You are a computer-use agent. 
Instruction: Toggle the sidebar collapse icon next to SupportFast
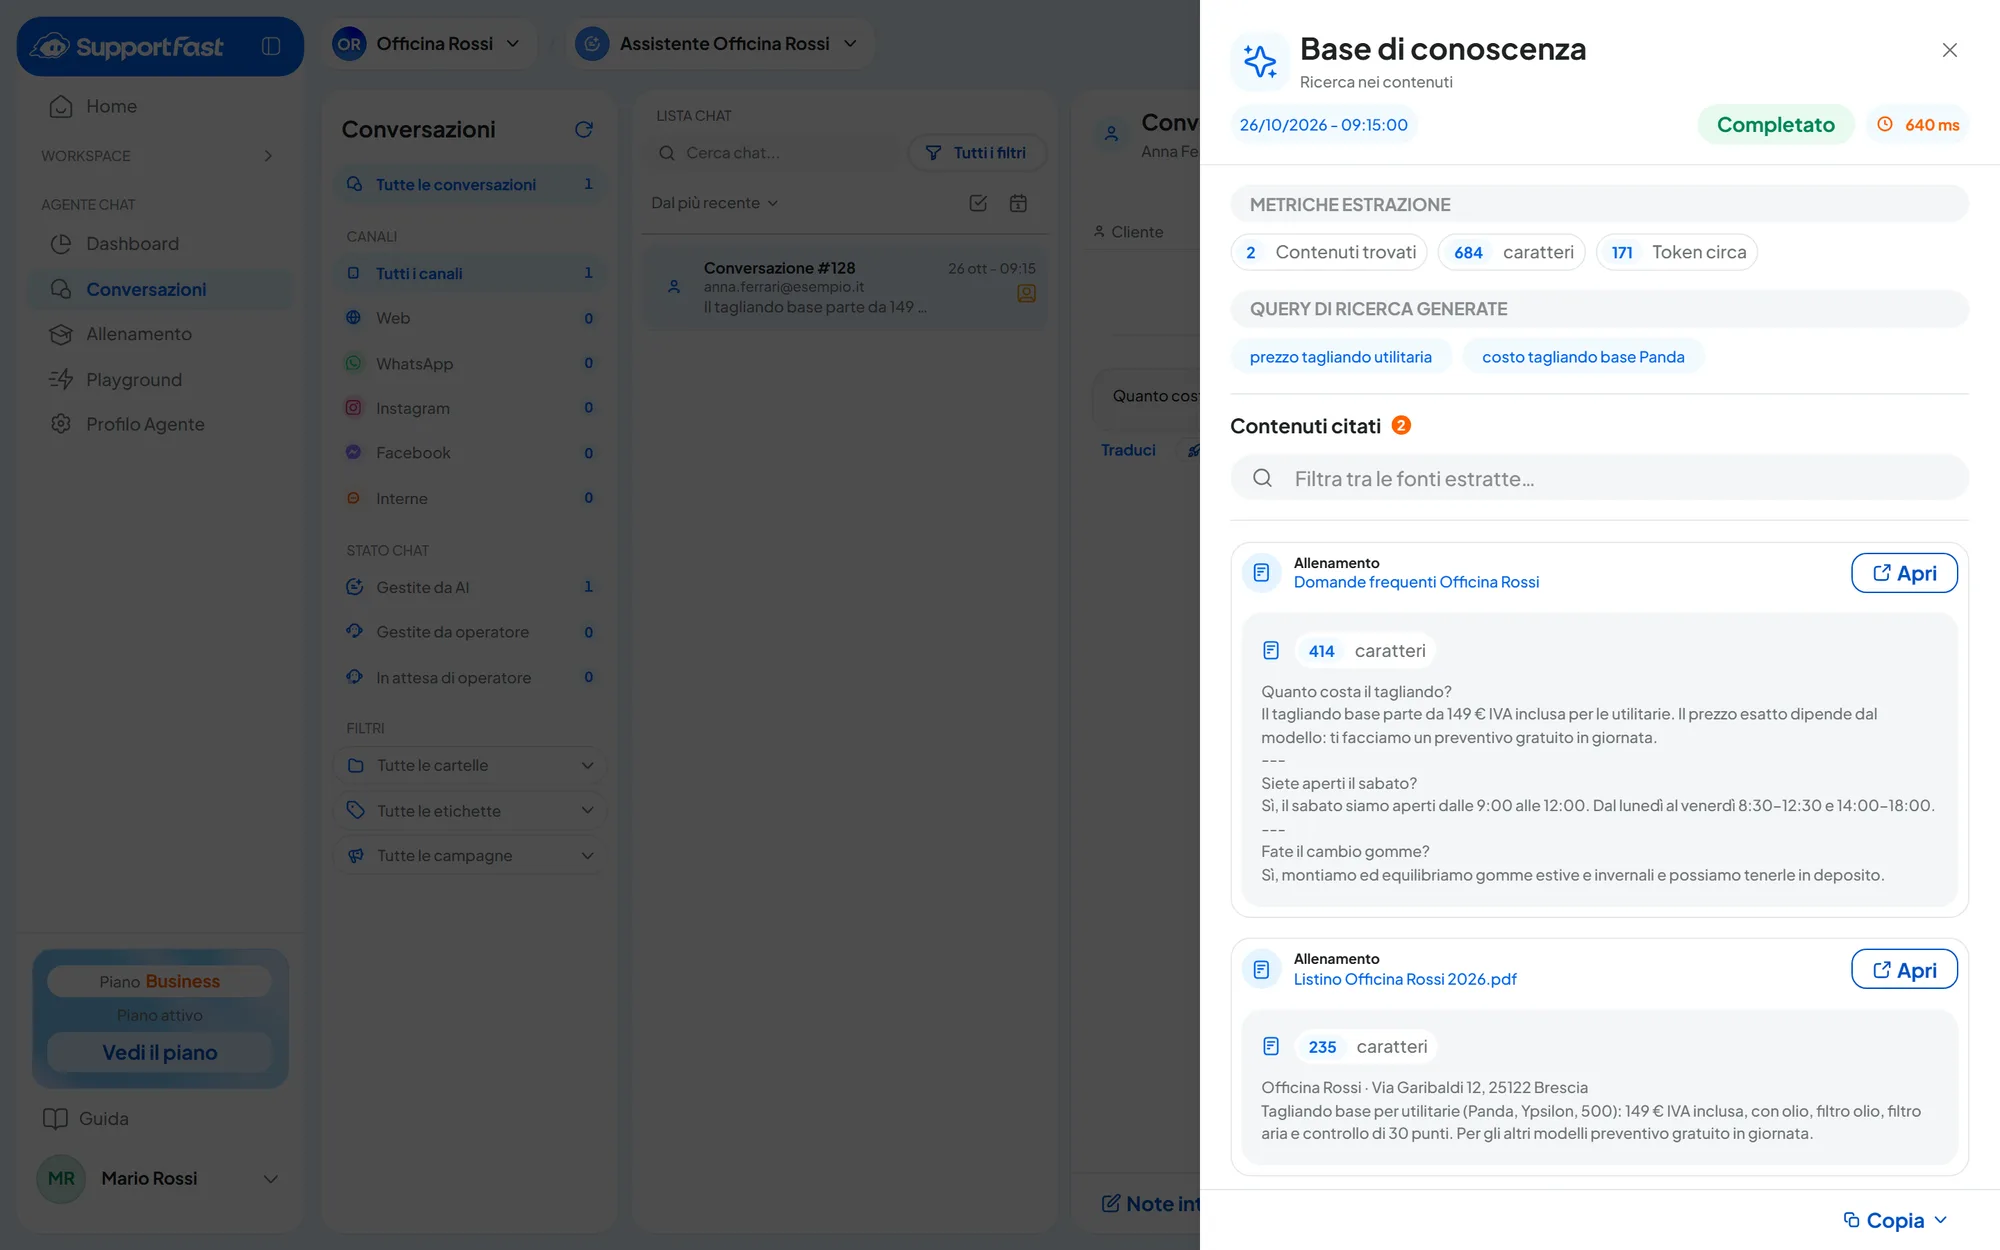click(x=271, y=46)
